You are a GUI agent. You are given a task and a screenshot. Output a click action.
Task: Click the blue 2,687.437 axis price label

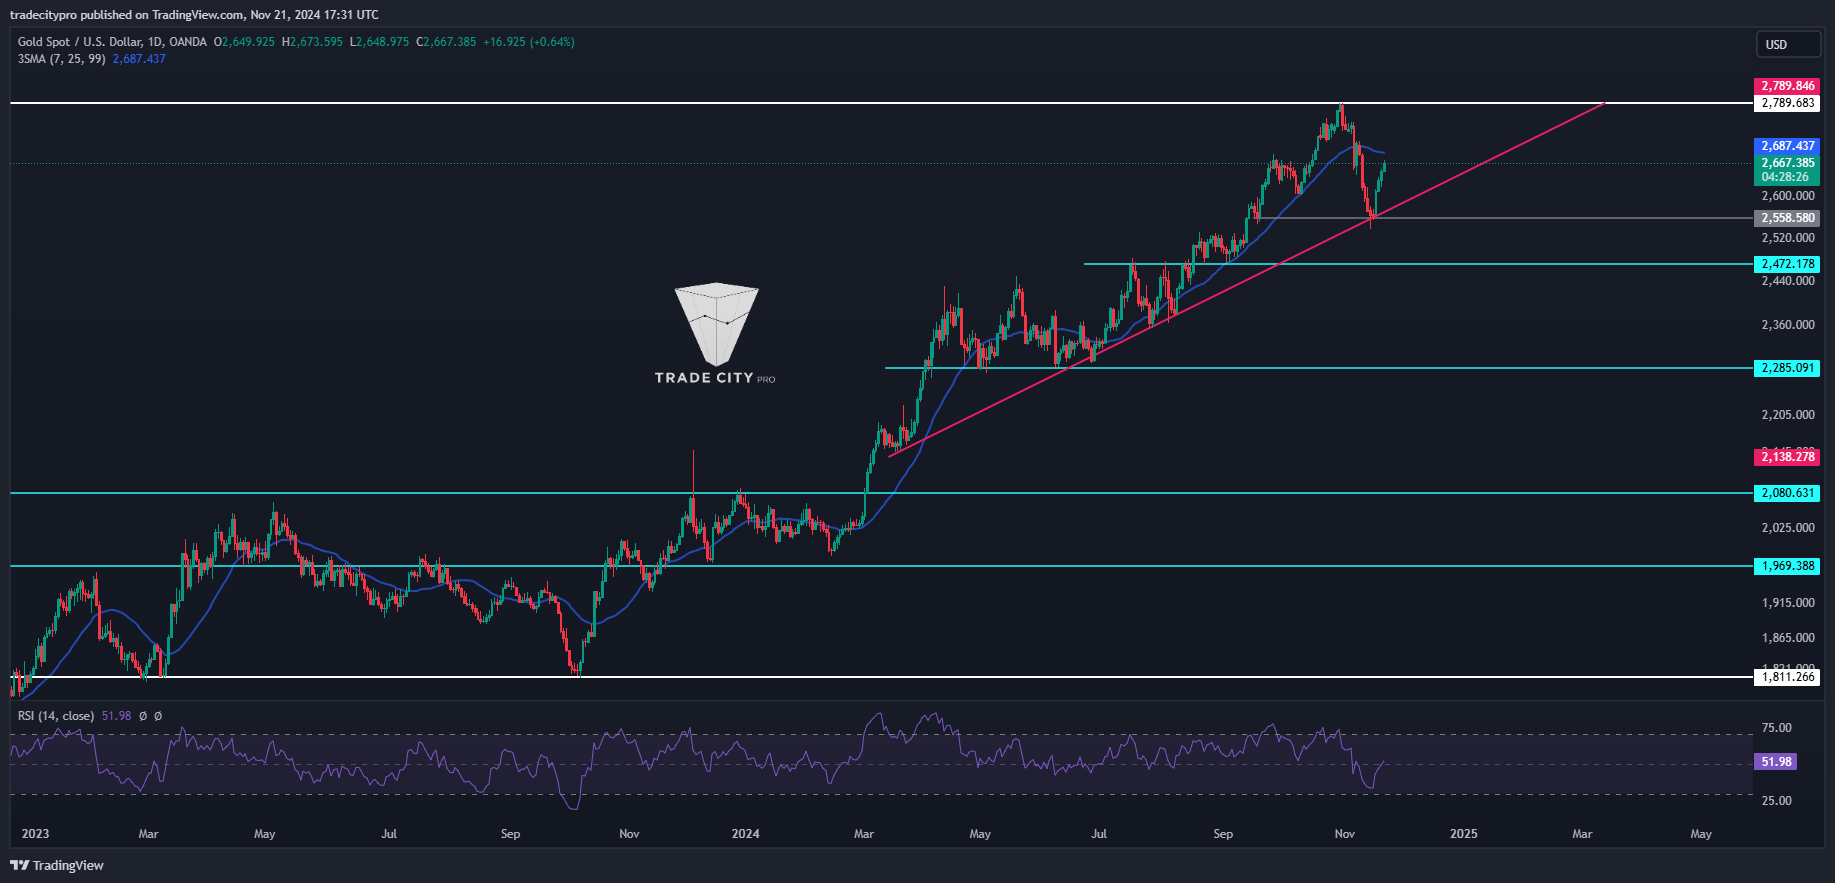coord(1787,146)
